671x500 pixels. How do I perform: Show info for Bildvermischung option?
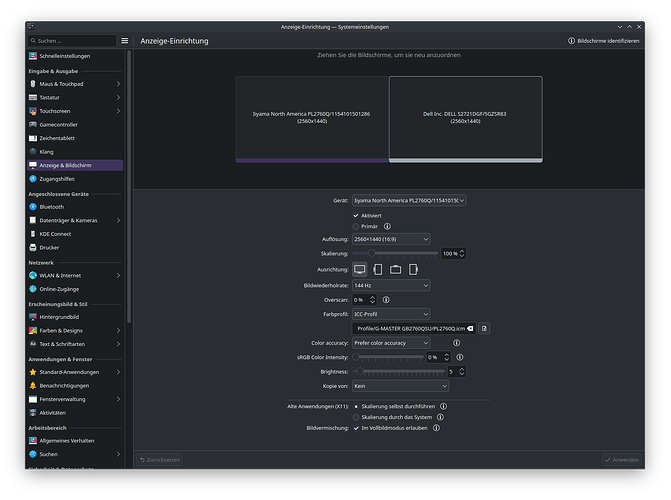[436, 428]
